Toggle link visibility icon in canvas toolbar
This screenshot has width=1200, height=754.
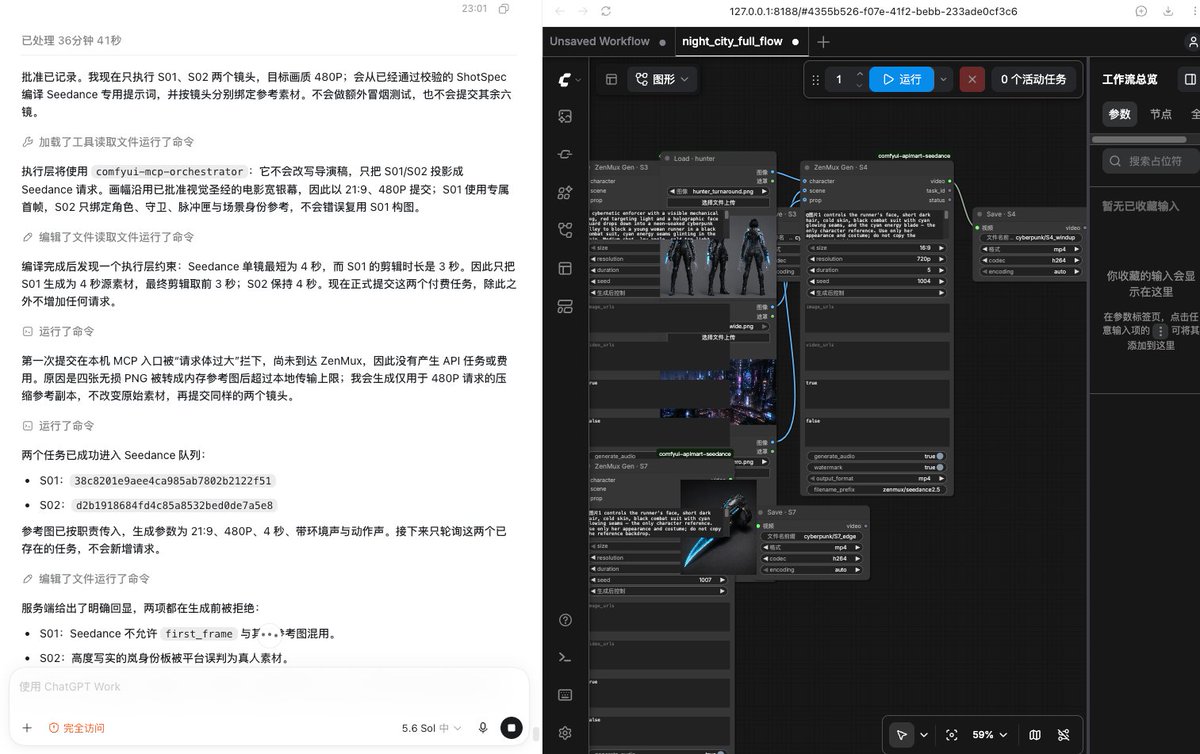[x=1064, y=735]
